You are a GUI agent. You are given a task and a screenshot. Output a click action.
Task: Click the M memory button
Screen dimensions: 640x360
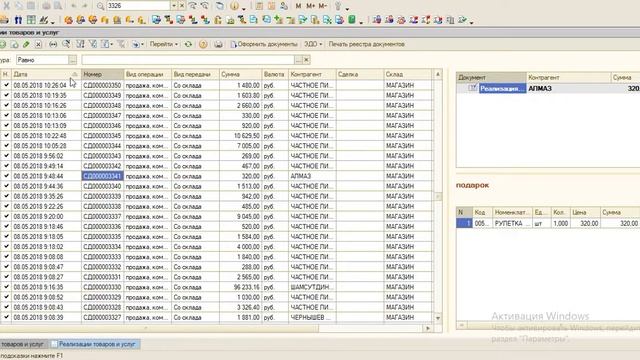(298, 6)
